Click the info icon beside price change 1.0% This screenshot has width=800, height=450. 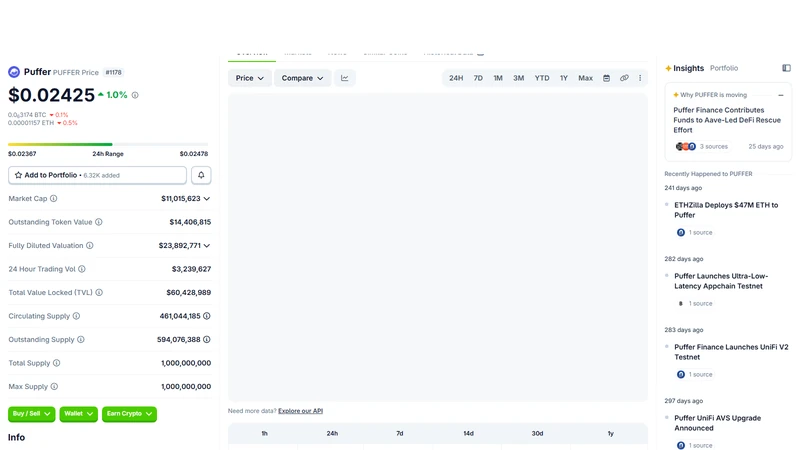135,95
